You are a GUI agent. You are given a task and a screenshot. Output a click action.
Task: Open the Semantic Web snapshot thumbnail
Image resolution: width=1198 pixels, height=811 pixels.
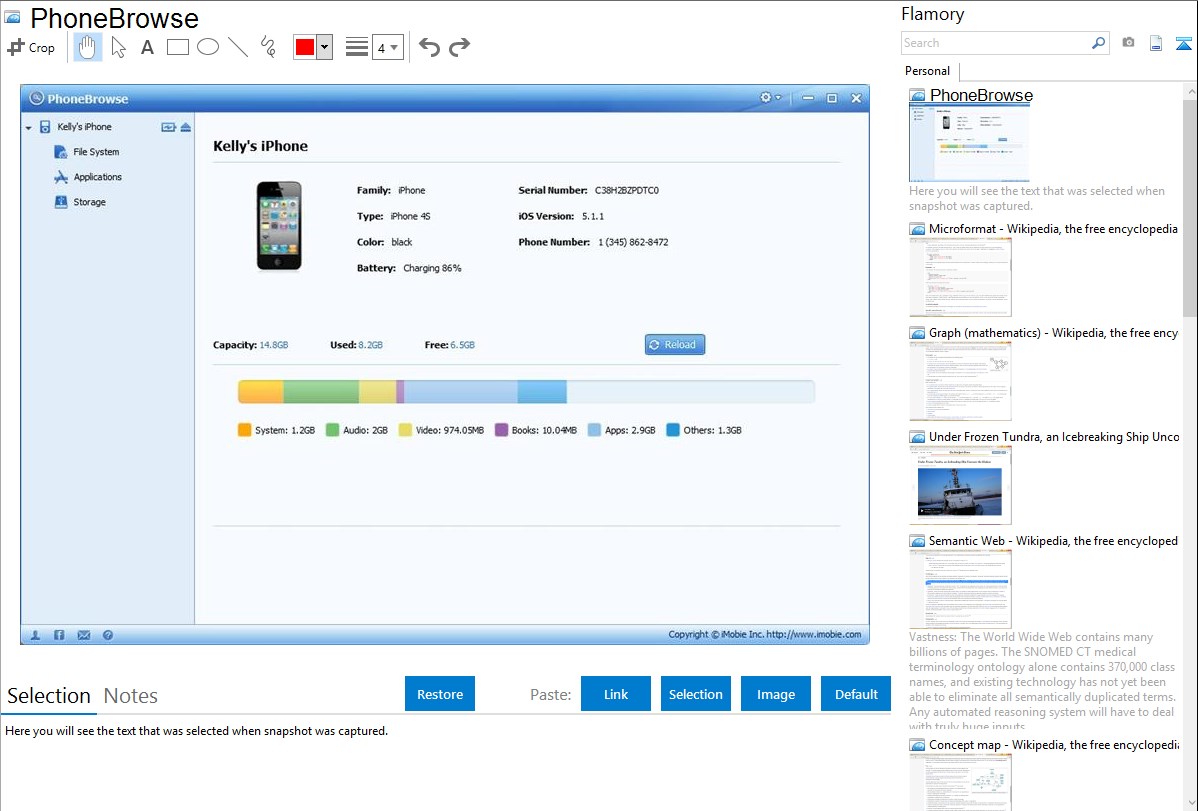960,589
